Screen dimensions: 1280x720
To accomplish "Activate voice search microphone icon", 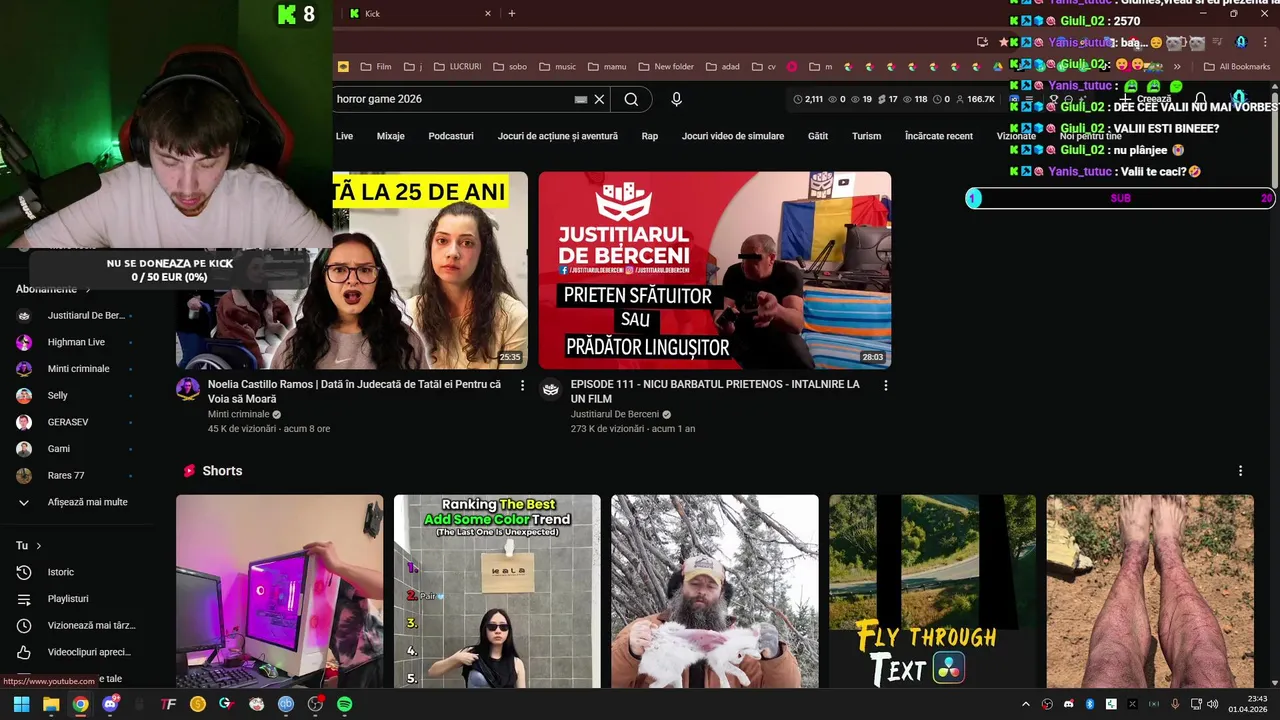I will (677, 99).
